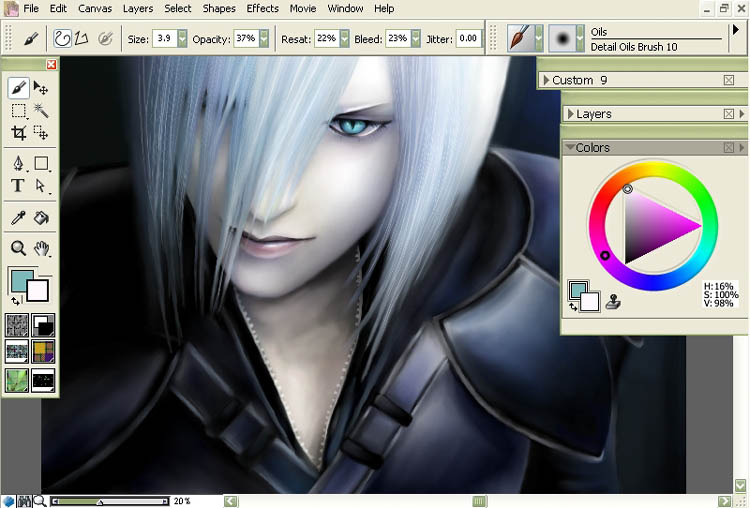This screenshot has height=508, width=750.
Task: Close the toolbox with red X
Action: tap(51, 64)
